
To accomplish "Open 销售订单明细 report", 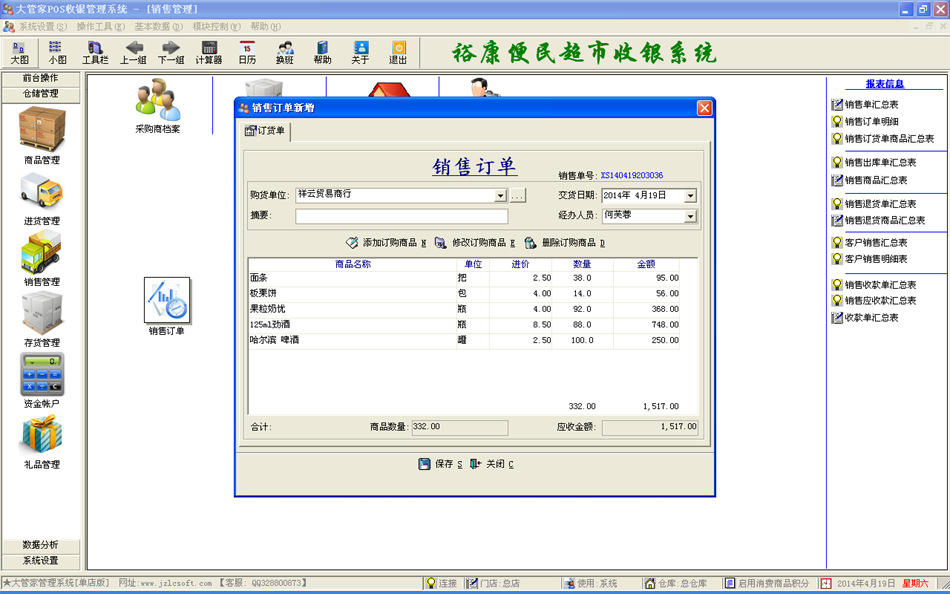I will click(865, 121).
